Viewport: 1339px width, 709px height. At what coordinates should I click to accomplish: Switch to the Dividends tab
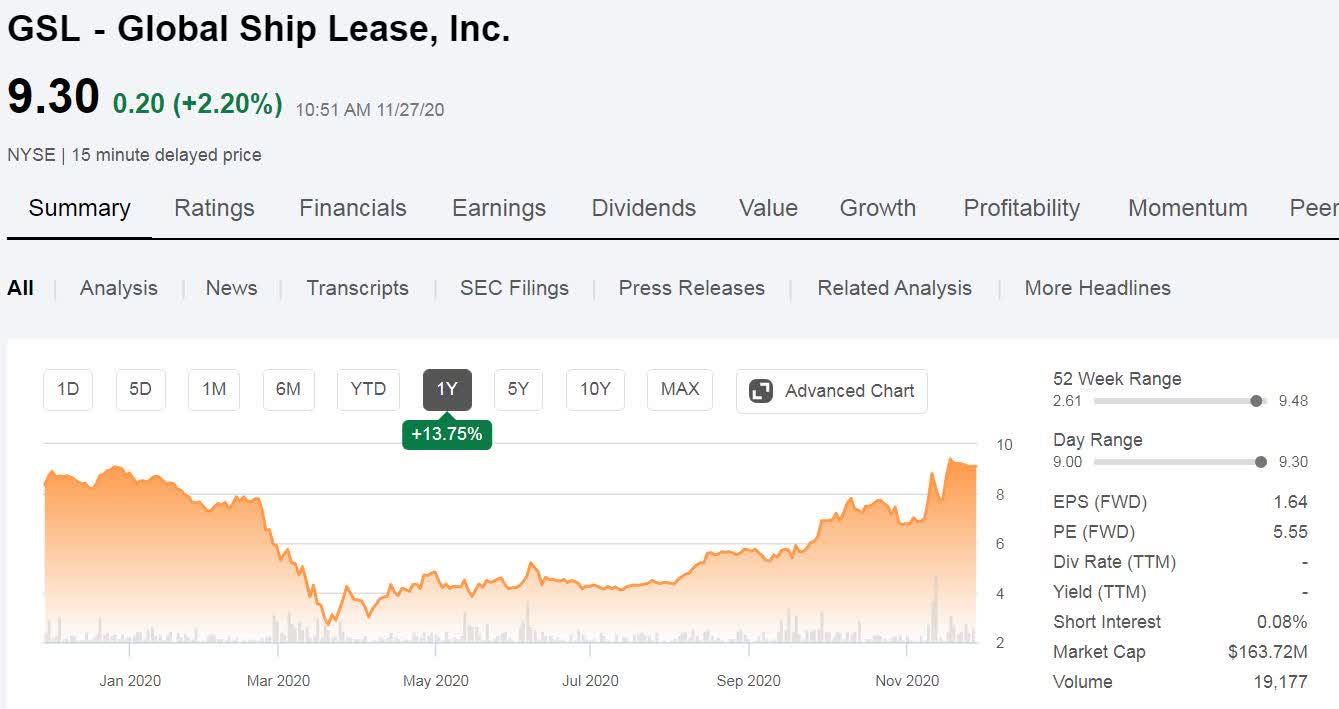pyautogui.click(x=643, y=208)
